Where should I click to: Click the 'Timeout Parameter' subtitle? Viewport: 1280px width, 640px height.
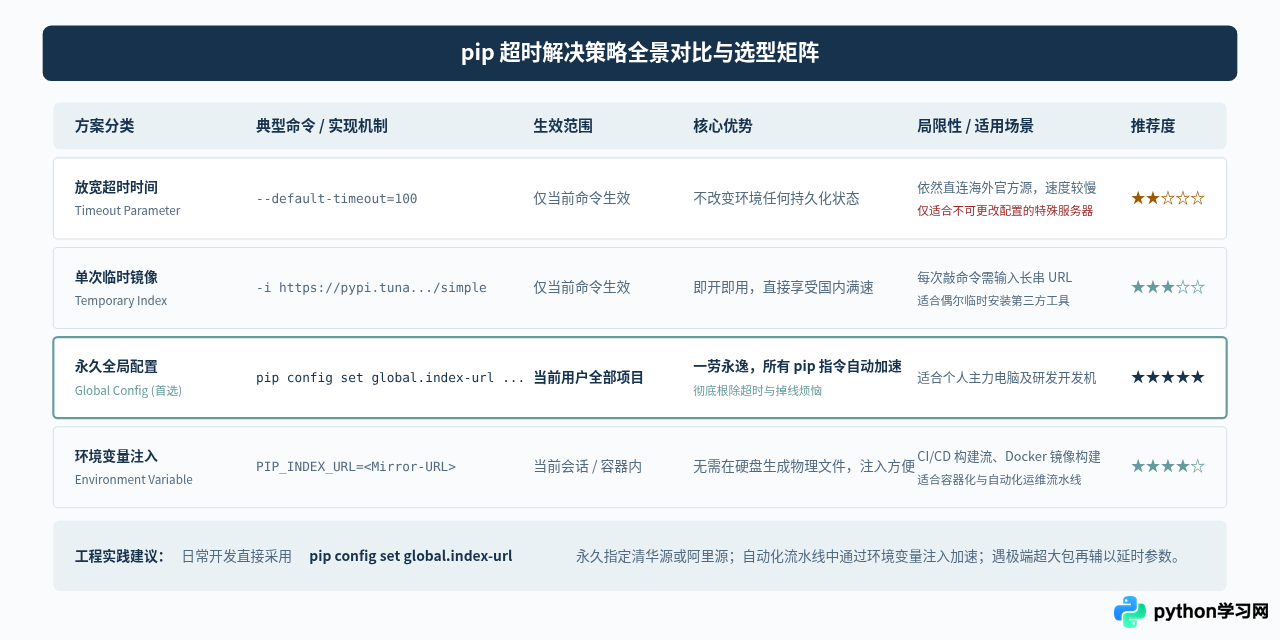pyautogui.click(x=128, y=211)
